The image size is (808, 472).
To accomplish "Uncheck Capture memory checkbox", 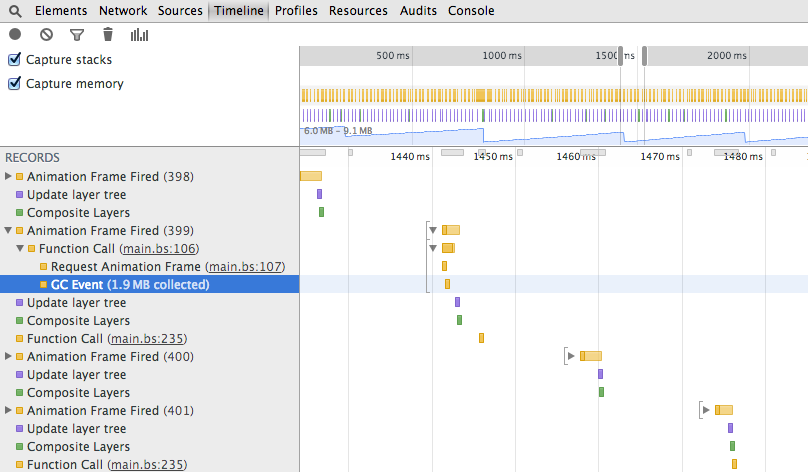I will click(14, 84).
